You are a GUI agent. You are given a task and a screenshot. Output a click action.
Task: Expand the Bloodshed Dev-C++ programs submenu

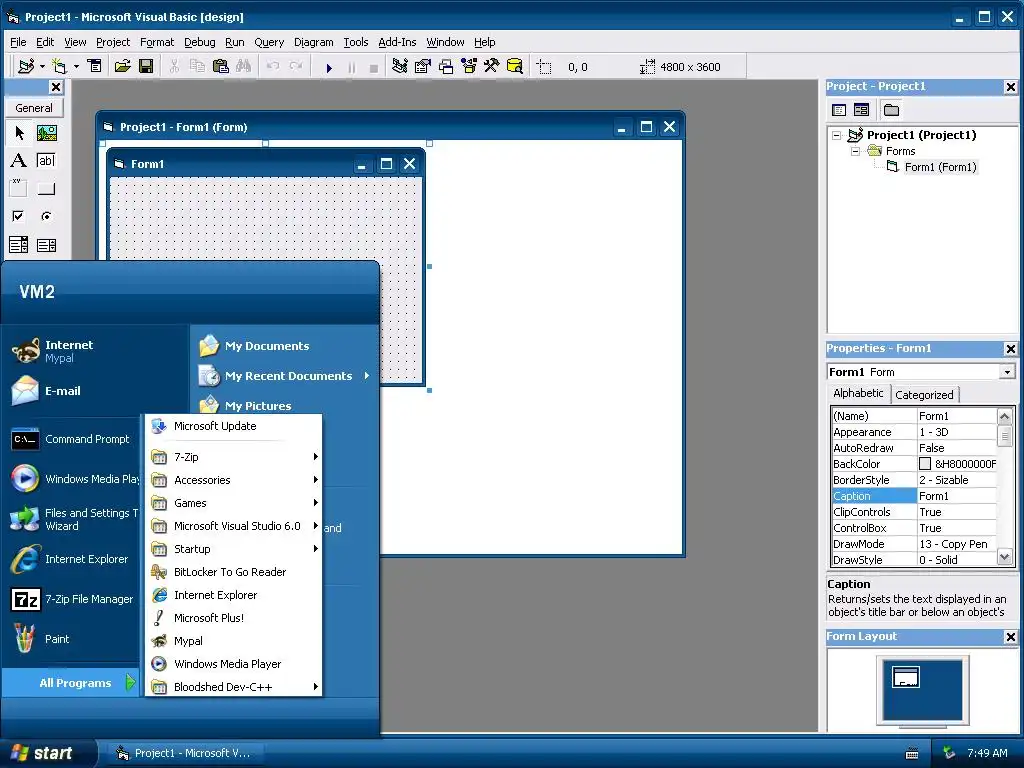tap(234, 687)
